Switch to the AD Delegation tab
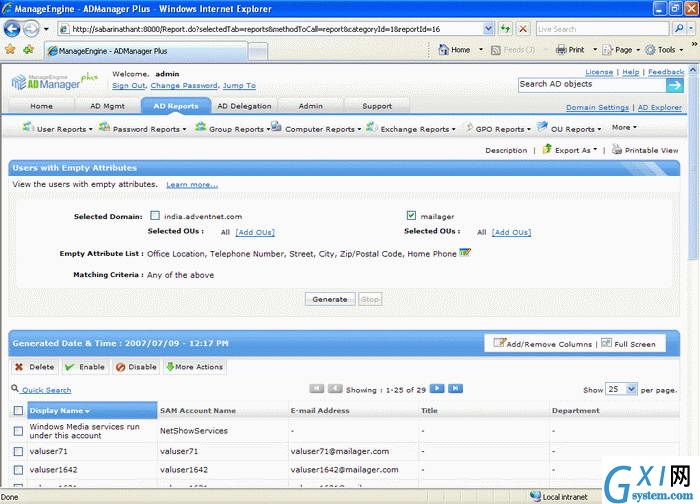 pyautogui.click(x=244, y=106)
